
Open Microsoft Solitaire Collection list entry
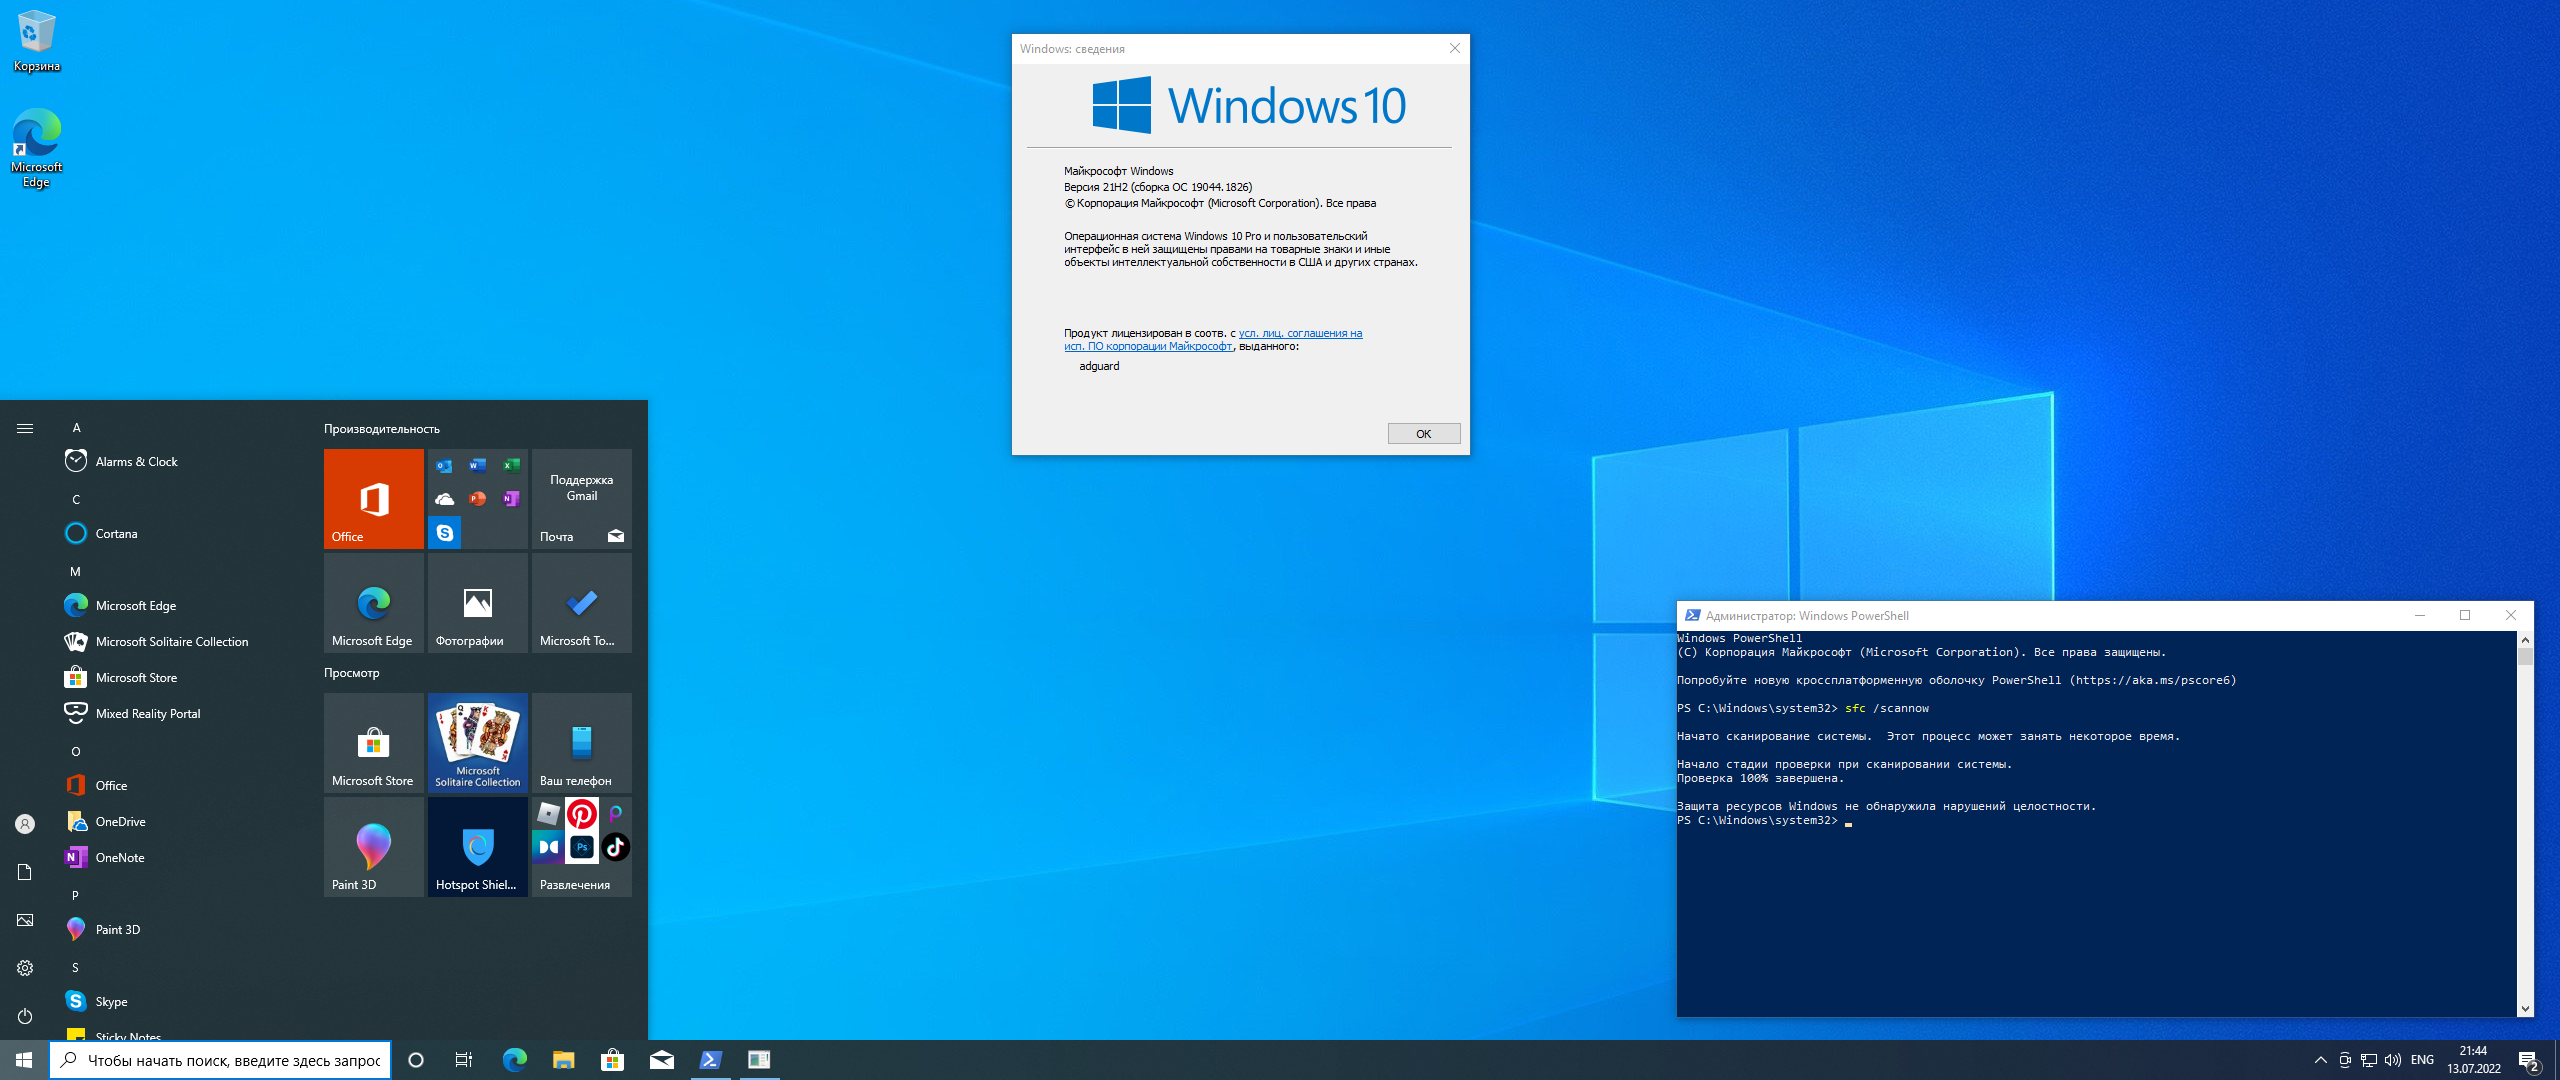(x=180, y=641)
